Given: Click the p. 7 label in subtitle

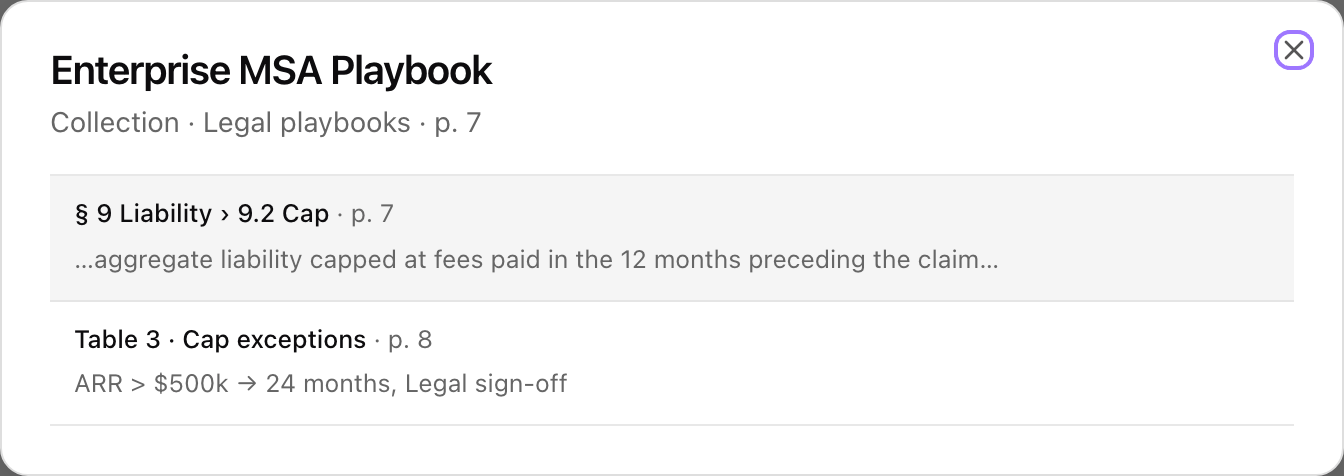Looking at the screenshot, I should 458,124.
